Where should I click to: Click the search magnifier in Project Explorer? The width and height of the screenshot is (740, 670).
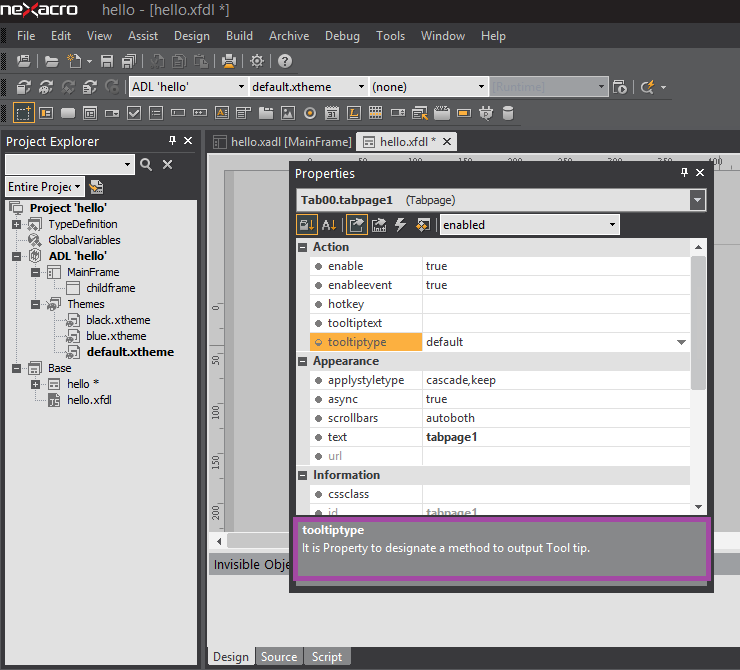click(x=146, y=165)
